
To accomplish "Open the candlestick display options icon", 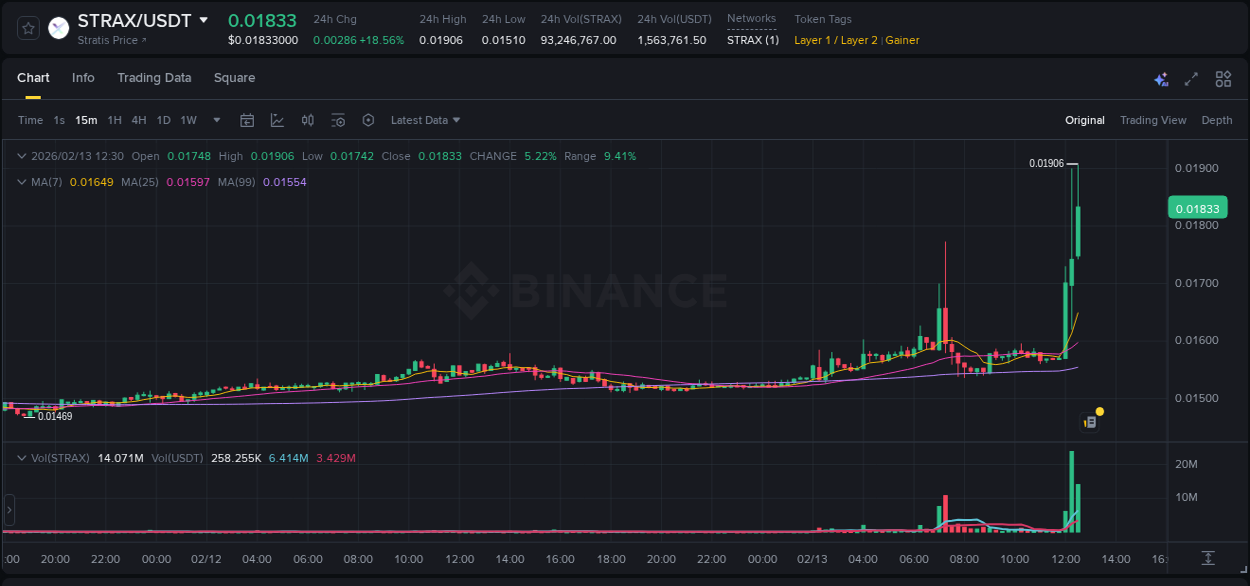I will pos(307,120).
